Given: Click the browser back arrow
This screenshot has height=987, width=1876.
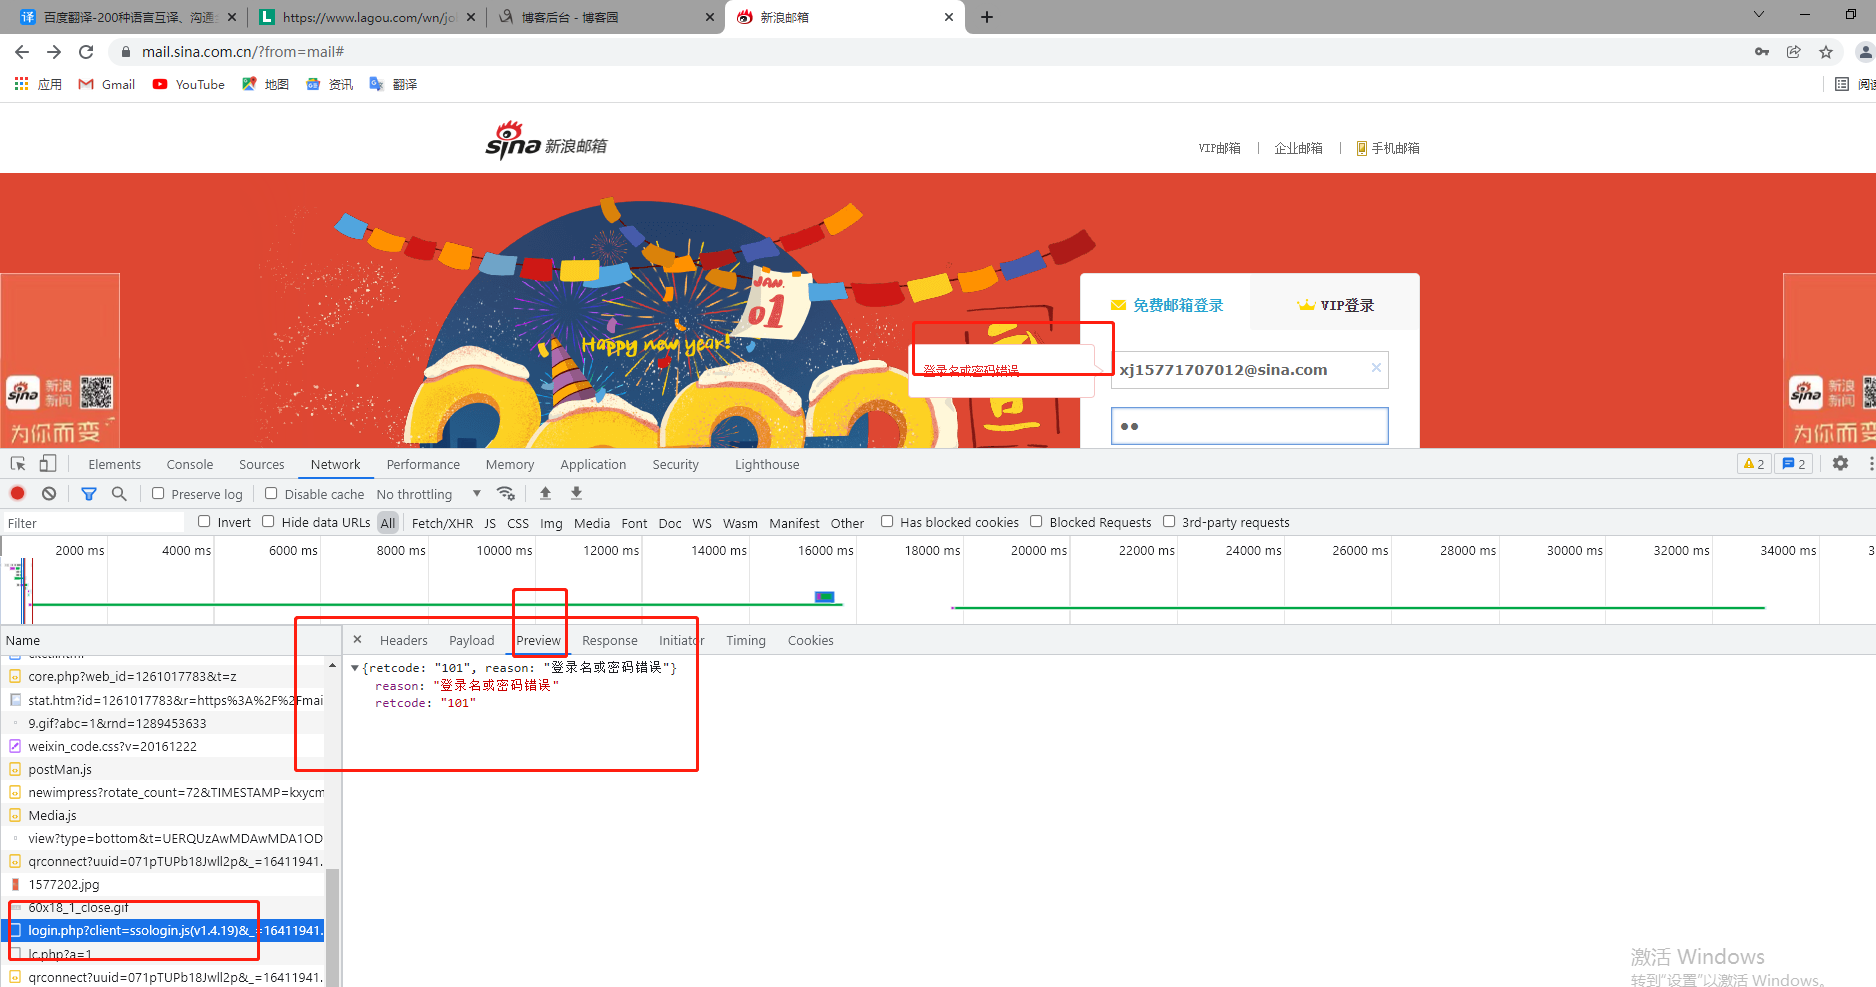Looking at the screenshot, I should (x=22, y=52).
